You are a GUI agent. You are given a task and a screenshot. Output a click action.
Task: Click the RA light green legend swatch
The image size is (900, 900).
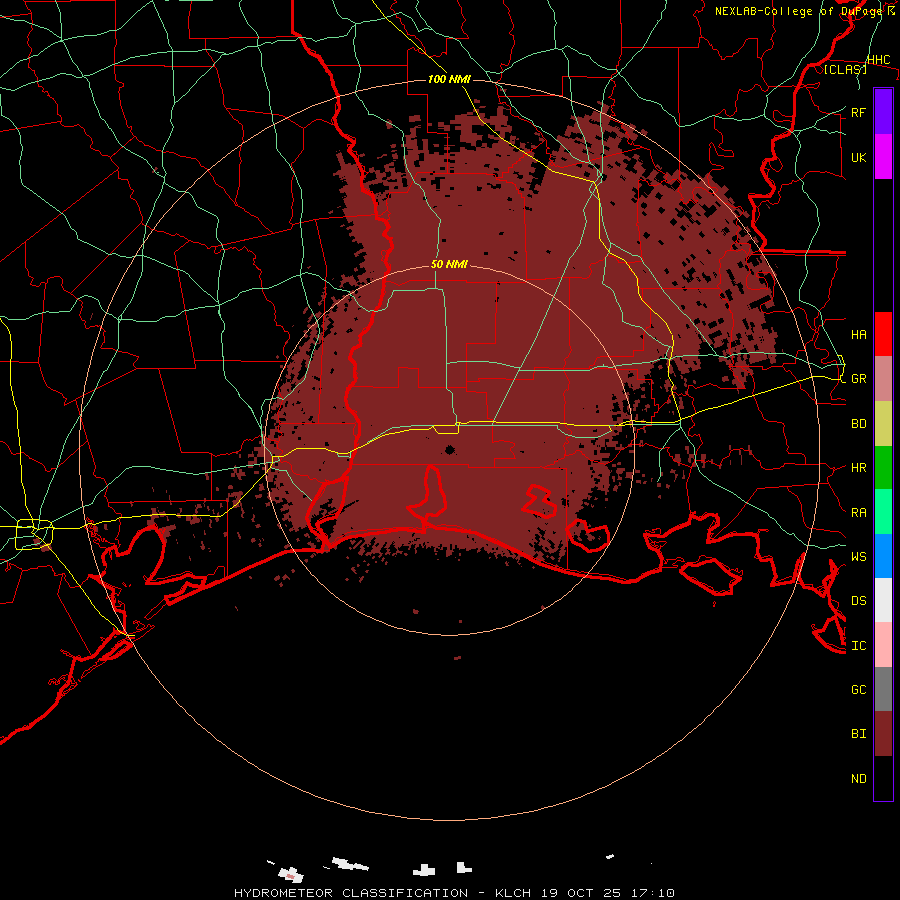(x=883, y=512)
